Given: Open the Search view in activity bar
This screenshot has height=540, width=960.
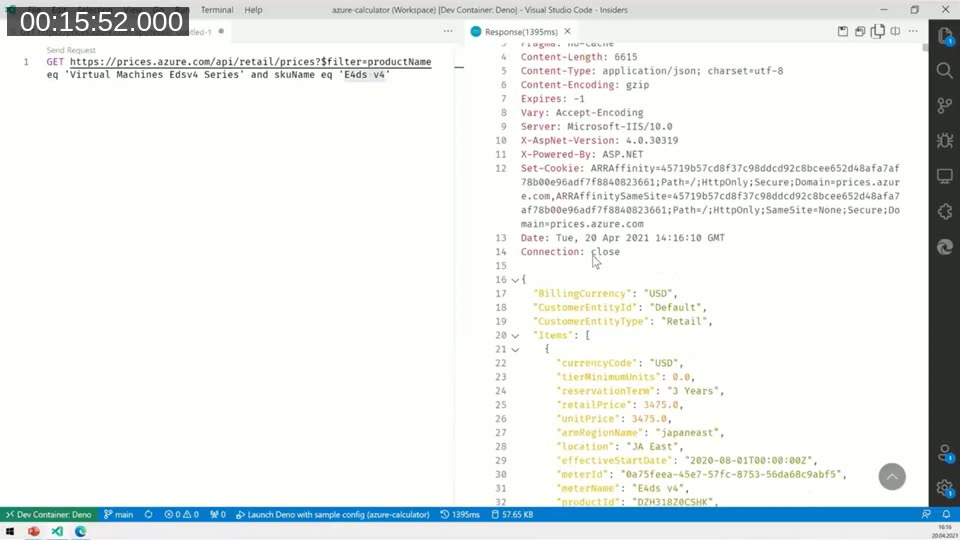Looking at the screenshot, I should (945, 71).
